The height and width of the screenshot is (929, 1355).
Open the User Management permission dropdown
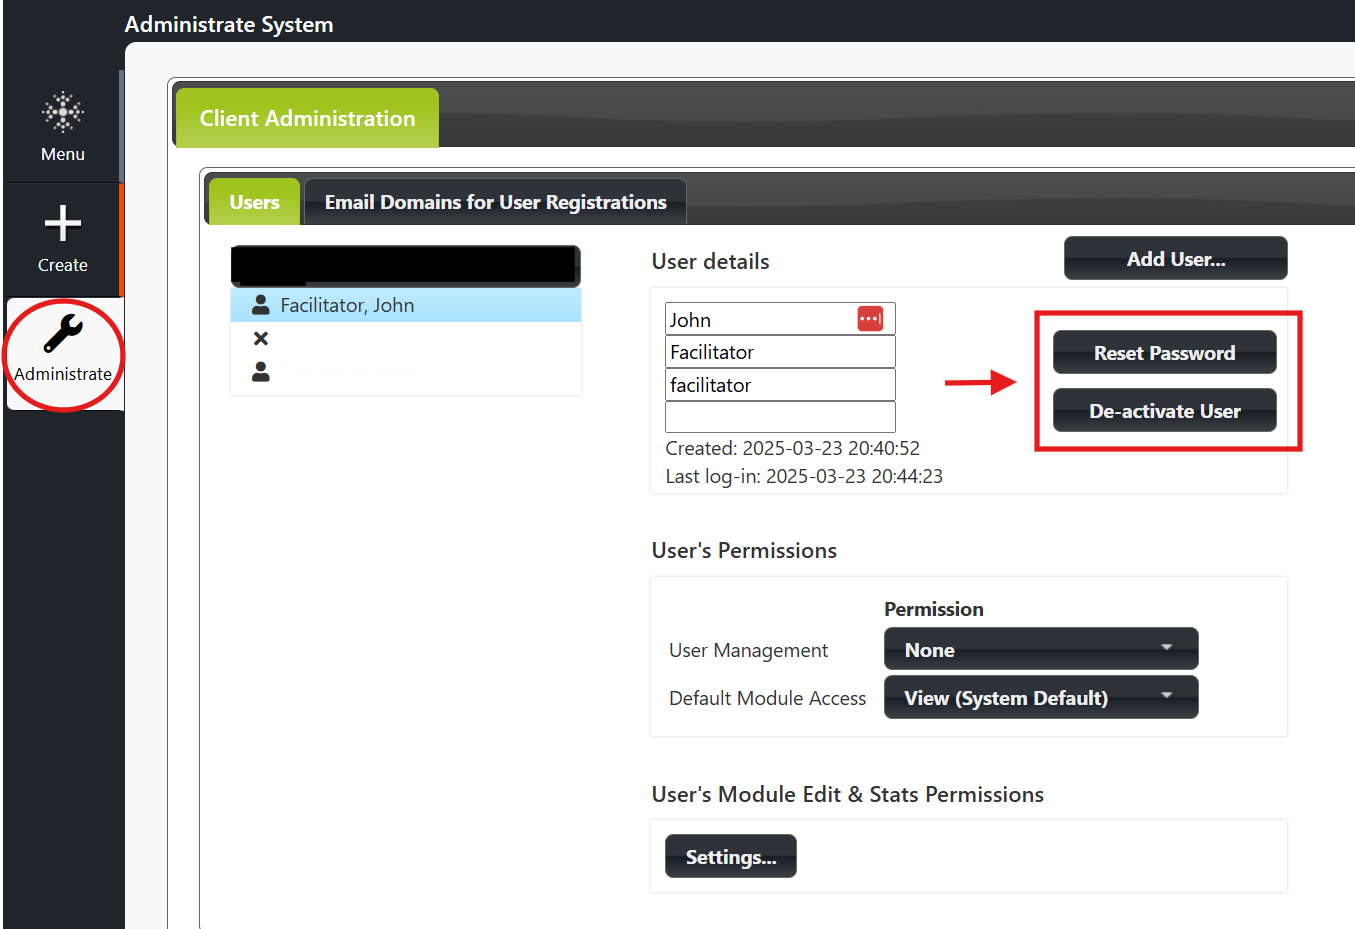click(x=1040, y=650)
